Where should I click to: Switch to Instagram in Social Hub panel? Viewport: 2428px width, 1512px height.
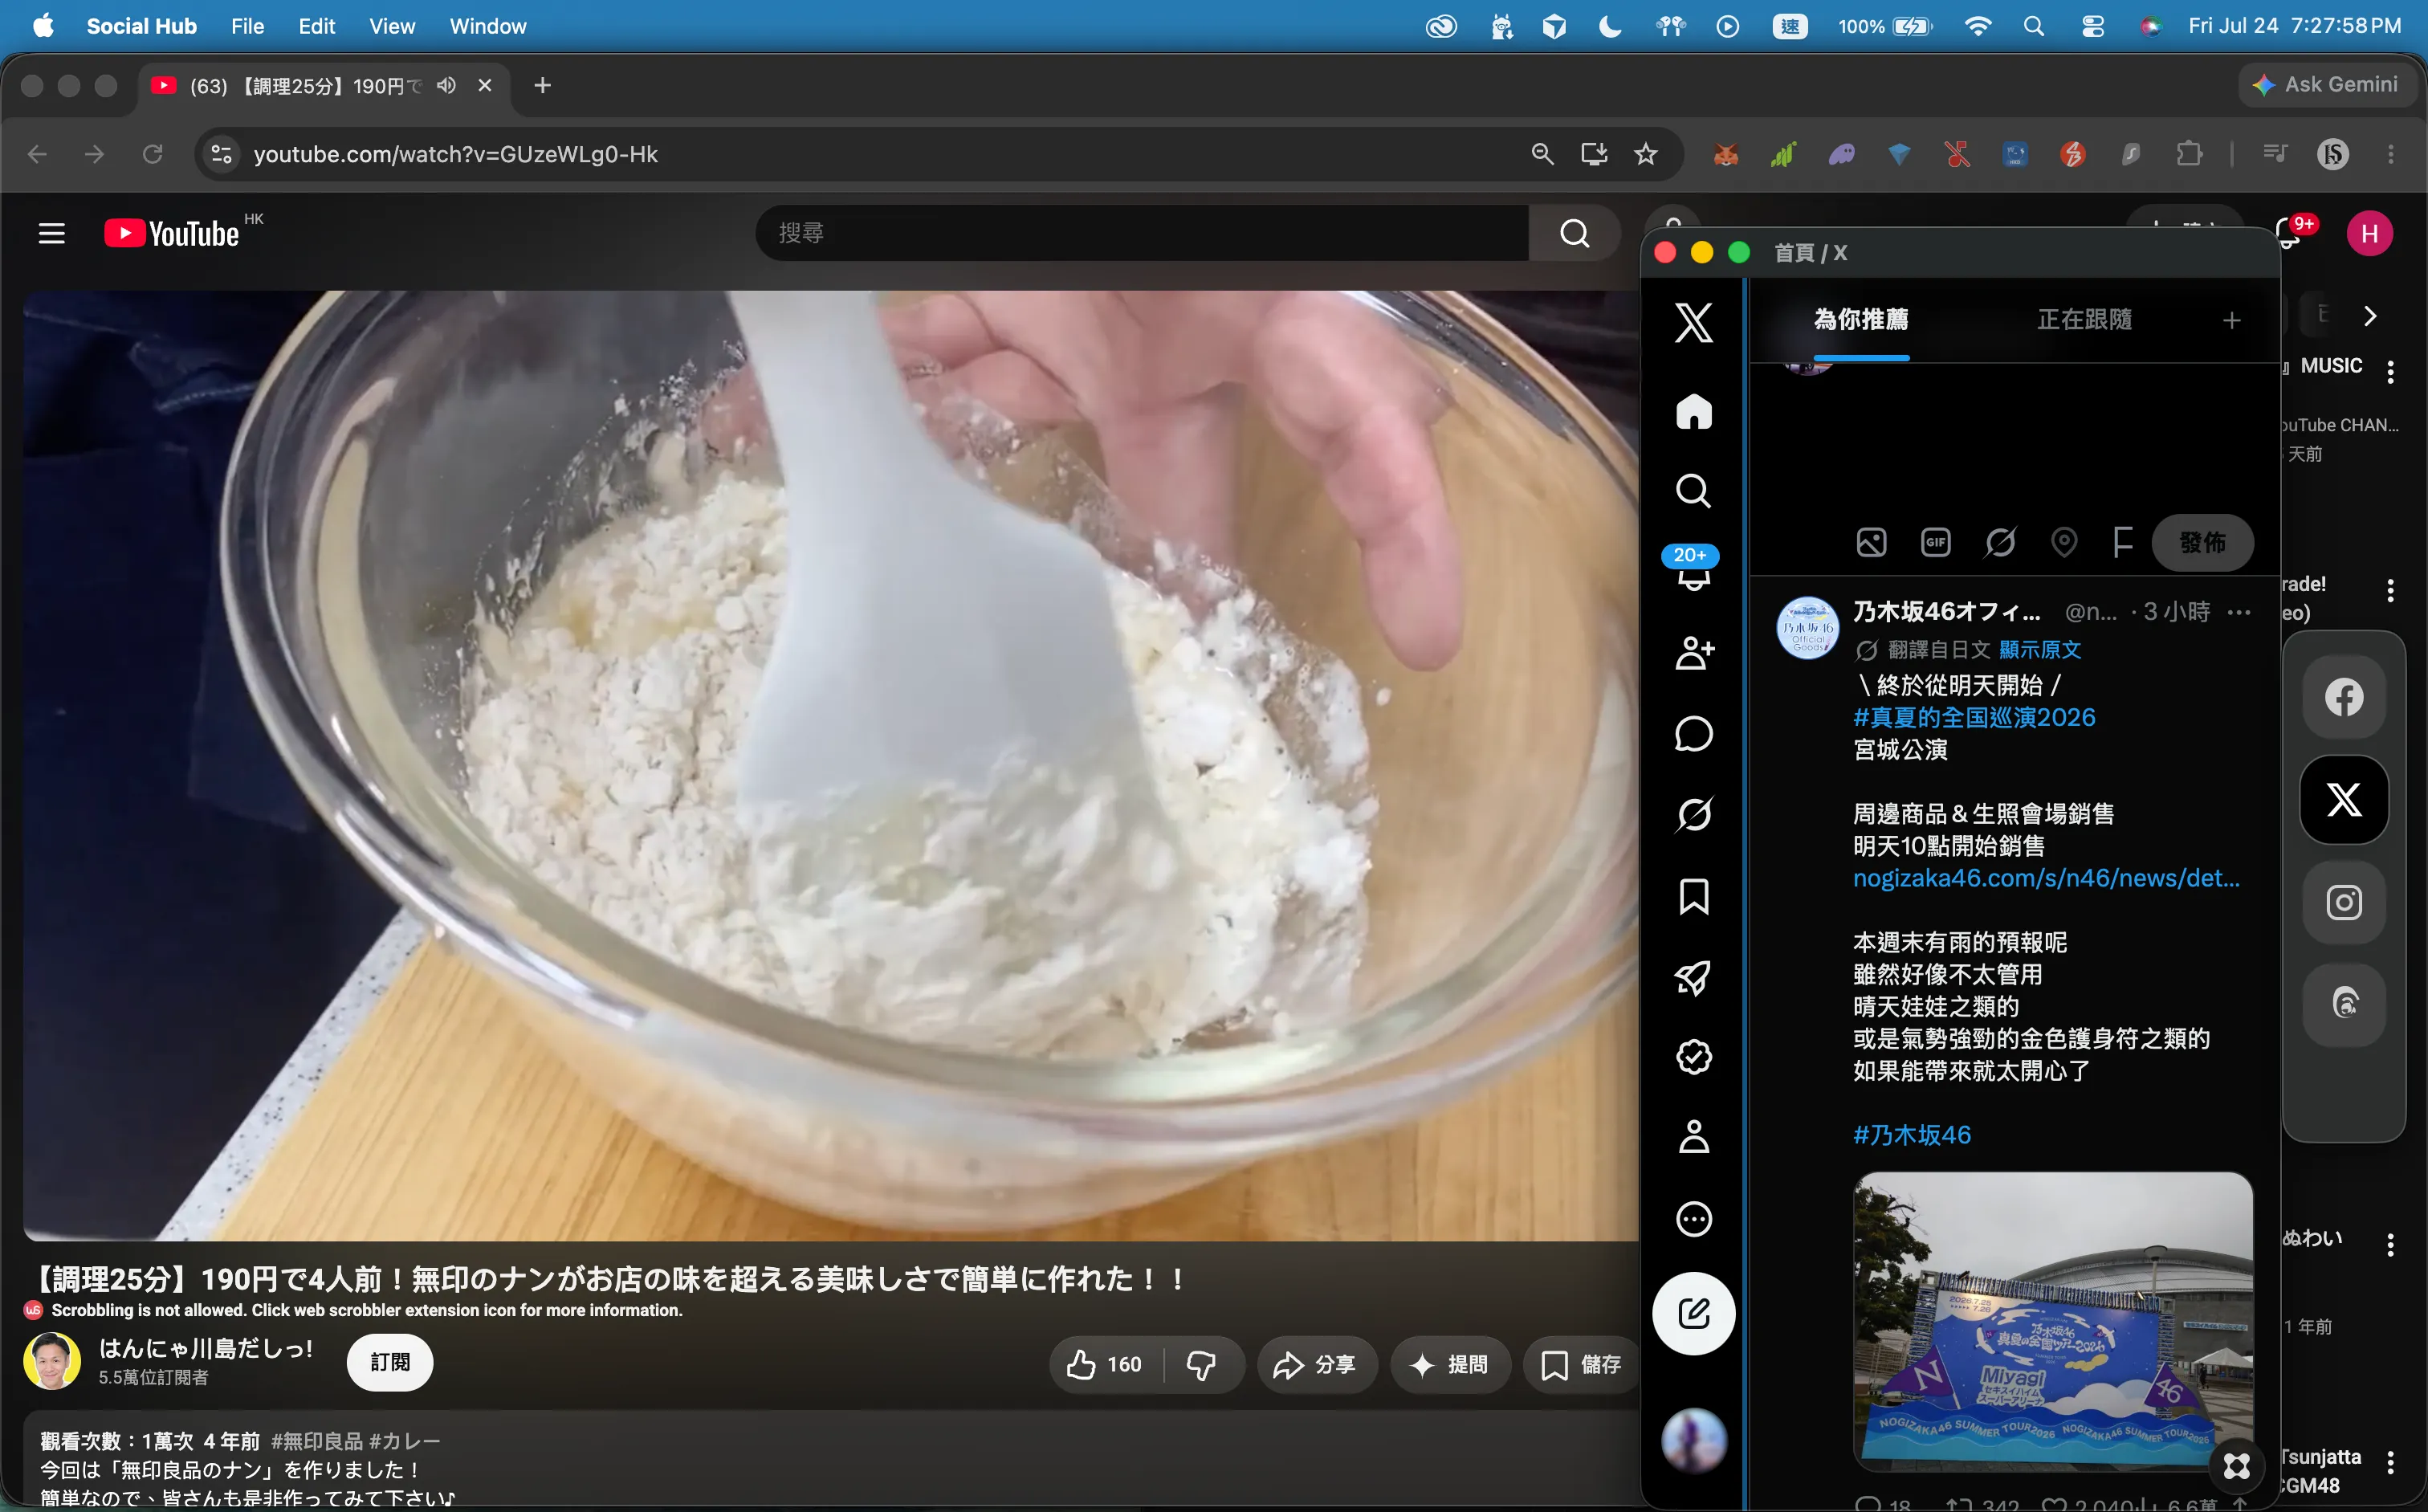click(2343, 902)
